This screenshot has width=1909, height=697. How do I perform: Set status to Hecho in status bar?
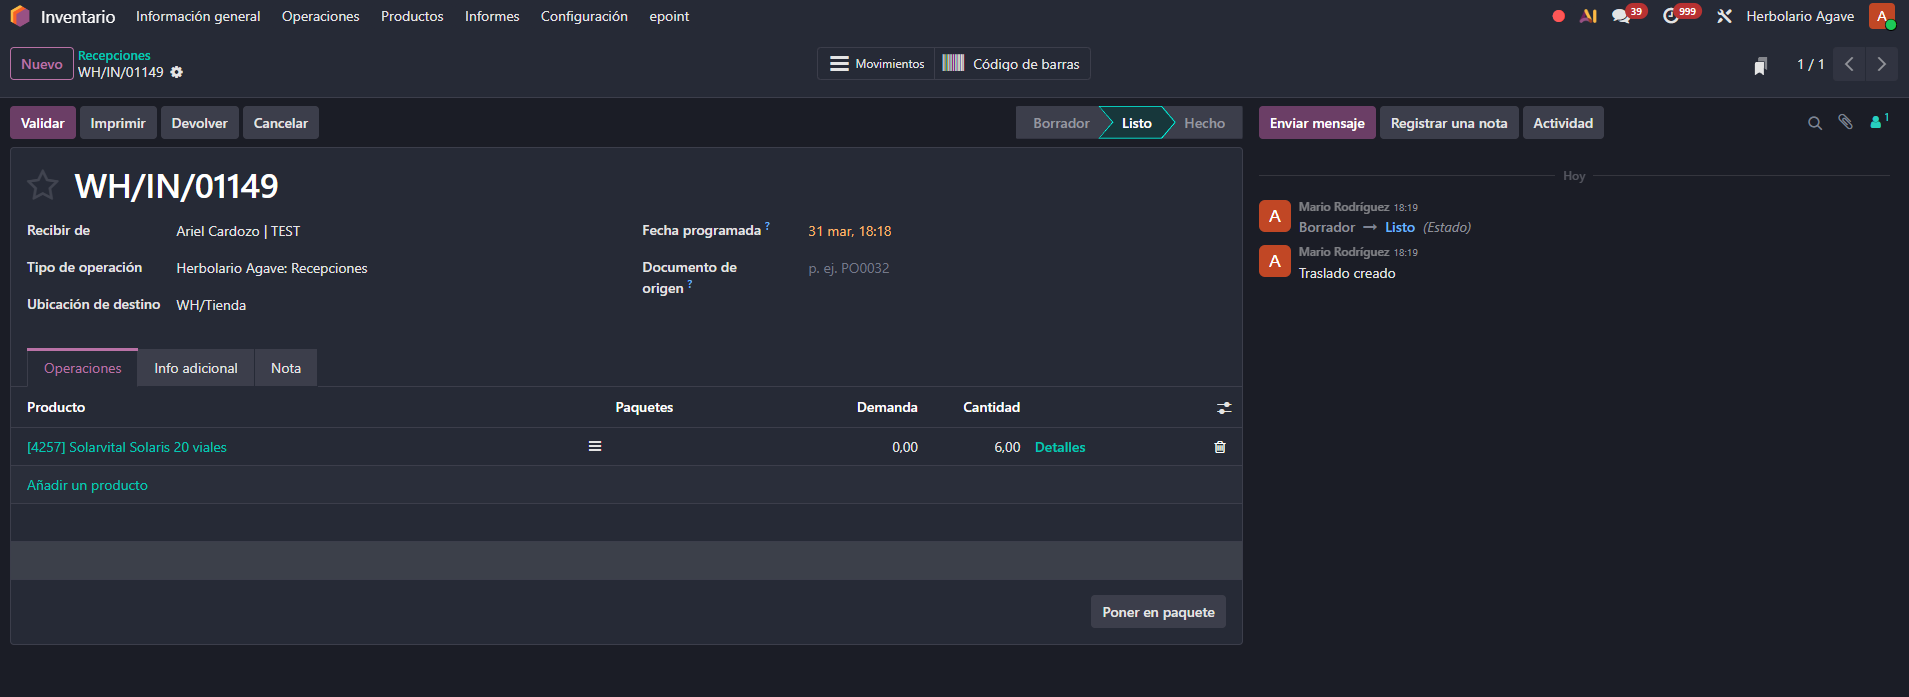pyautogui.click(x=1204, y=123)
